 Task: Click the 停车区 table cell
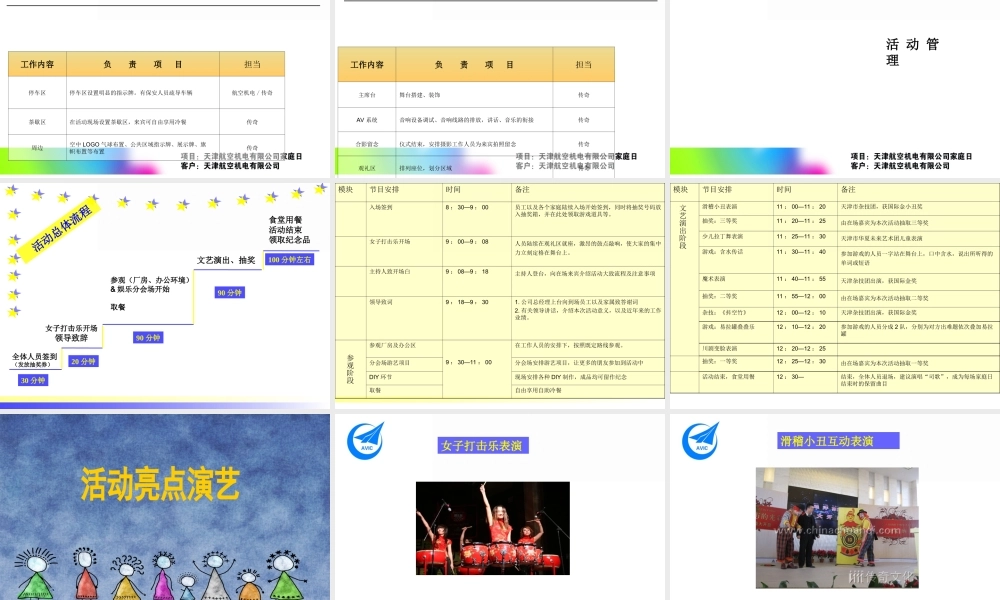click(x=37, y=92)
